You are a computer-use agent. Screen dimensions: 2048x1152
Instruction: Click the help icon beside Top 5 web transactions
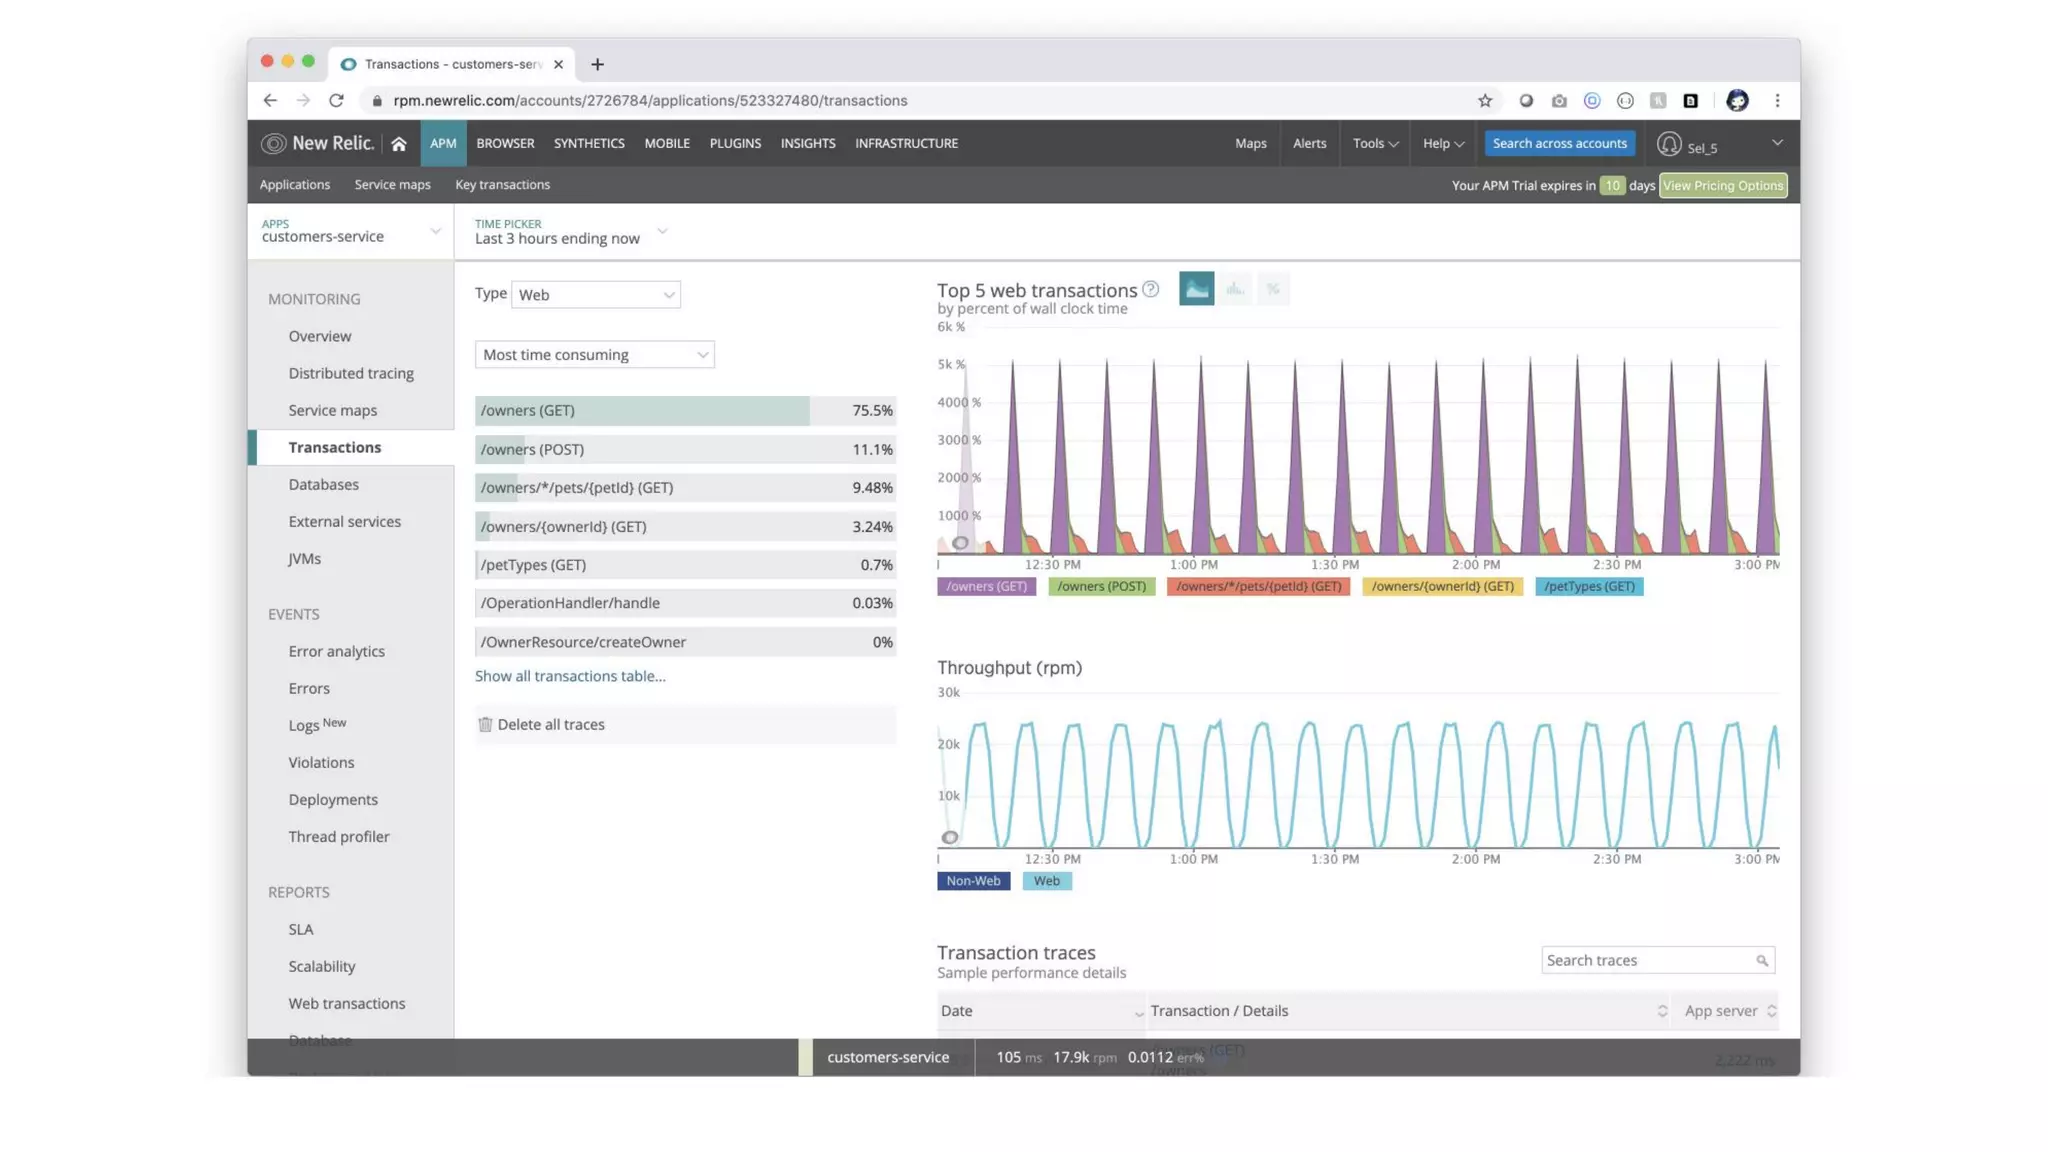1151,289
